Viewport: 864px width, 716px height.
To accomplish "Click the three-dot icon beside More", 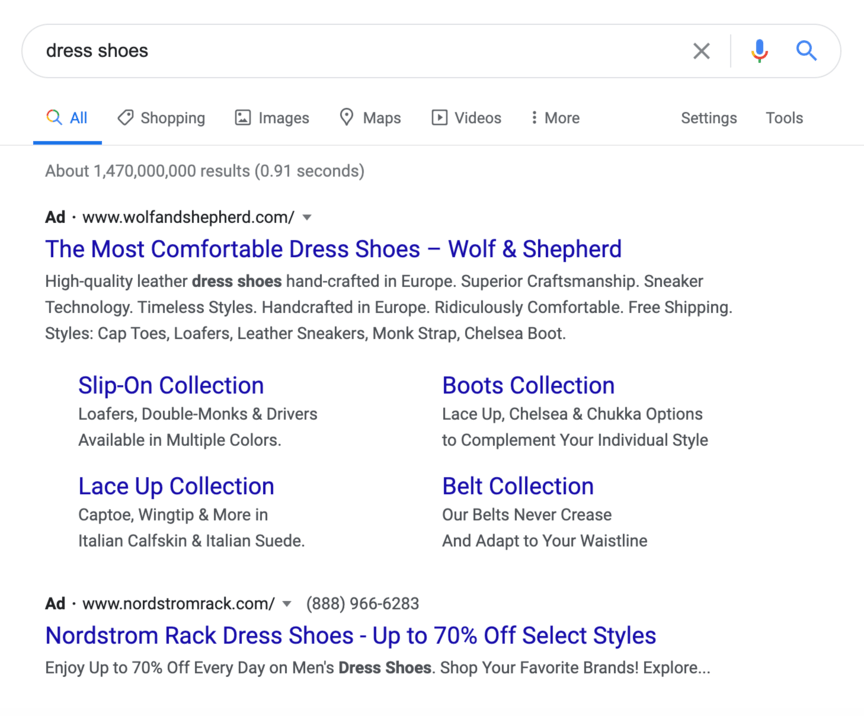I will point(534,117).
